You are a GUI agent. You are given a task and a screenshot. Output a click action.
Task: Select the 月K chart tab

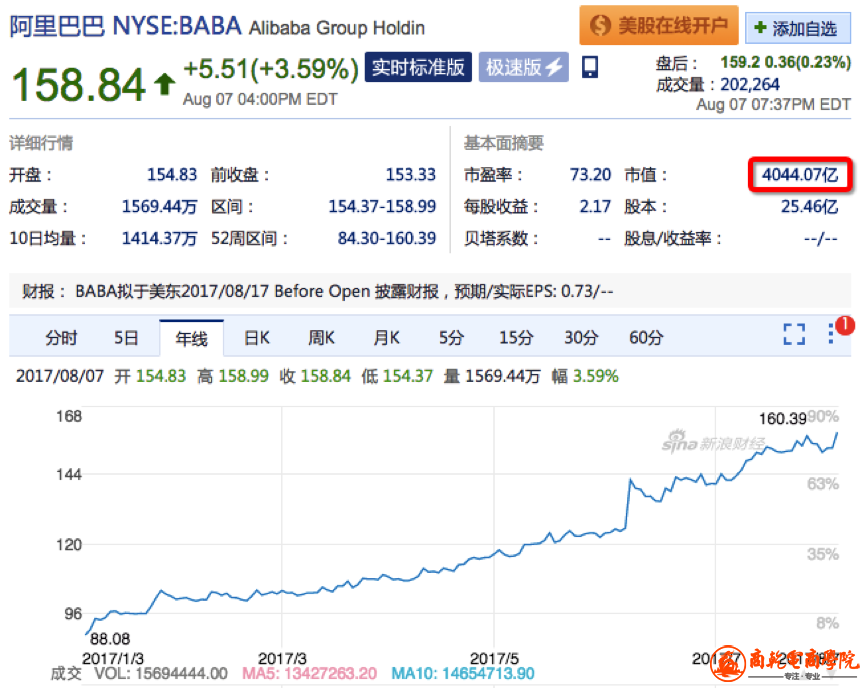pyautogui.click(x=386, y=338)
